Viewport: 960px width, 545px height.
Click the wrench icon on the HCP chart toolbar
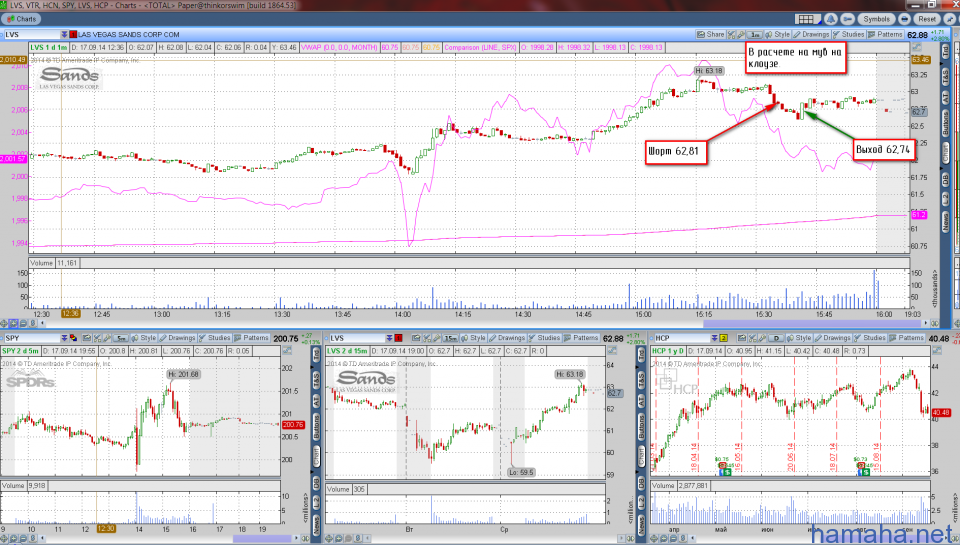pyautogui.click(x=762, y=338)
